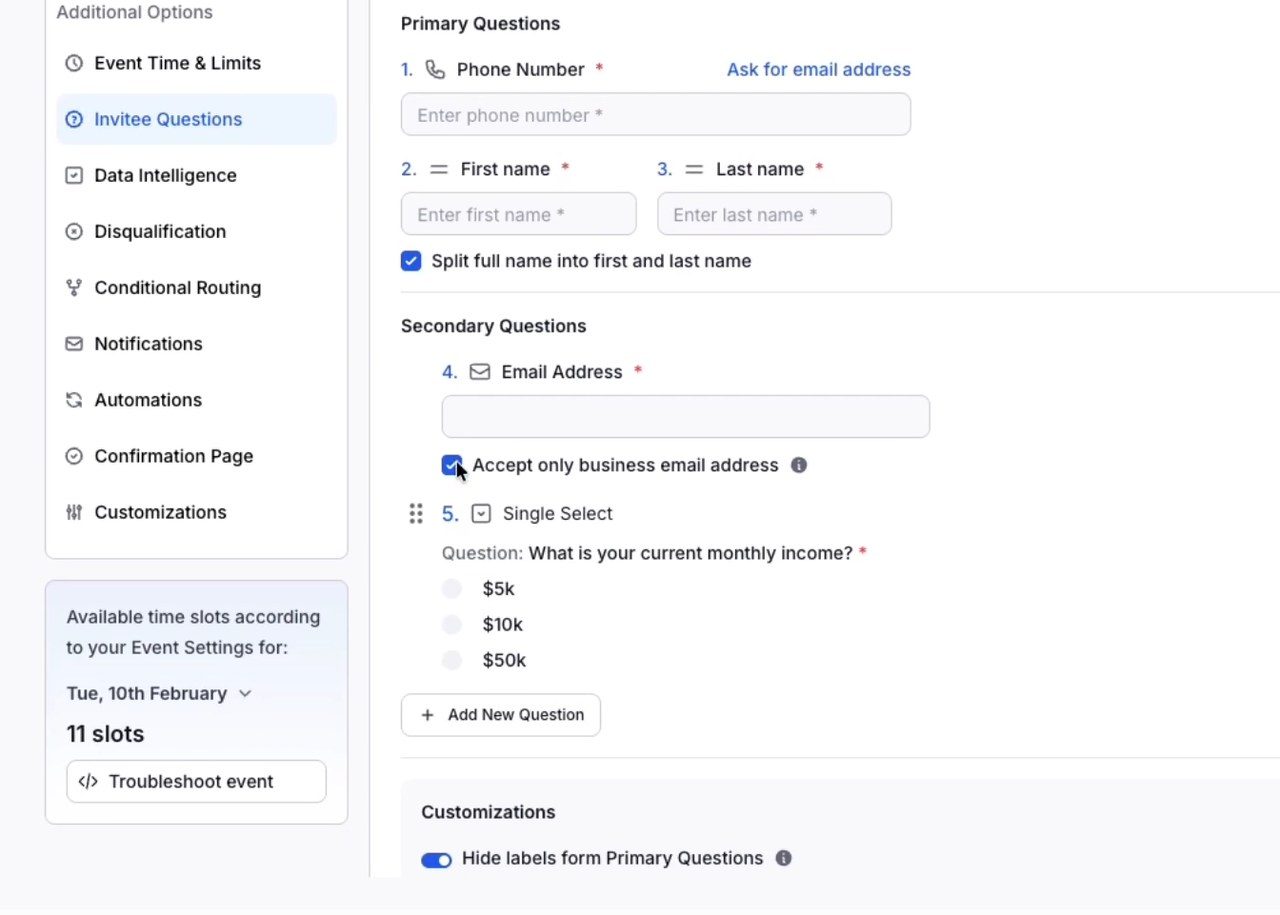The image size is (1280, 915).
Task: Select Invitee Questions in the sidebar
Action: (196, 119)
